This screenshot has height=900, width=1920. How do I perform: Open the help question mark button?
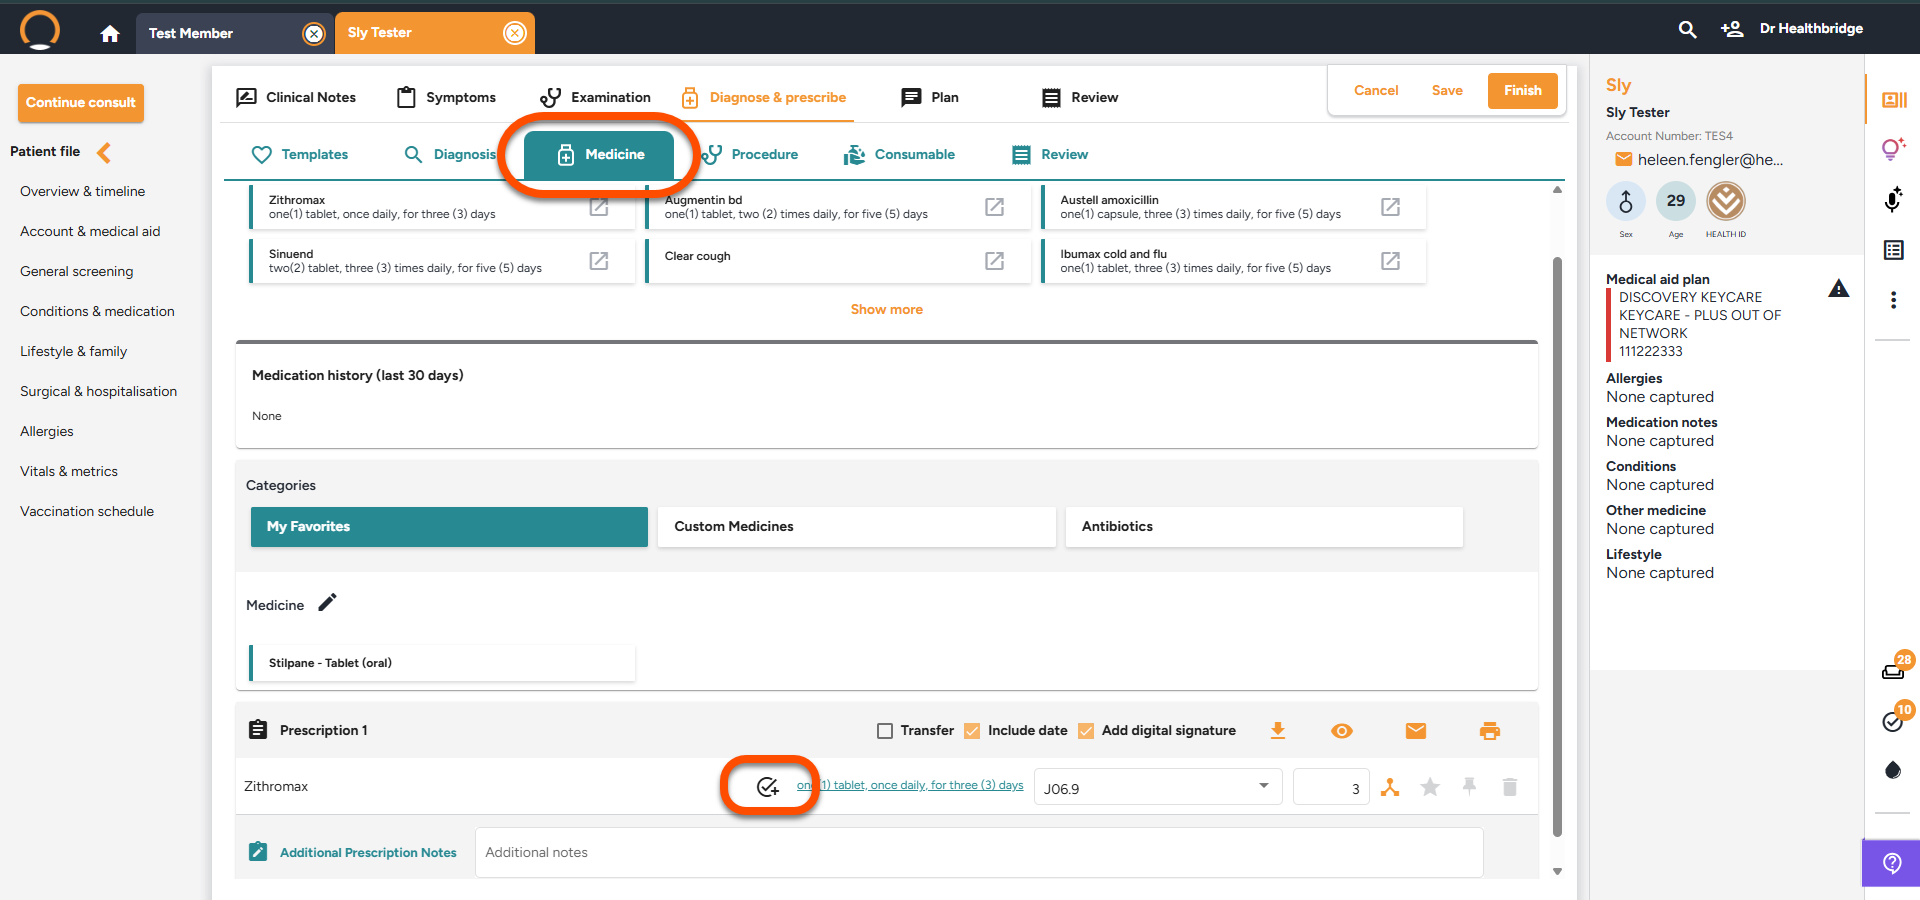(x=1891, y=863)
